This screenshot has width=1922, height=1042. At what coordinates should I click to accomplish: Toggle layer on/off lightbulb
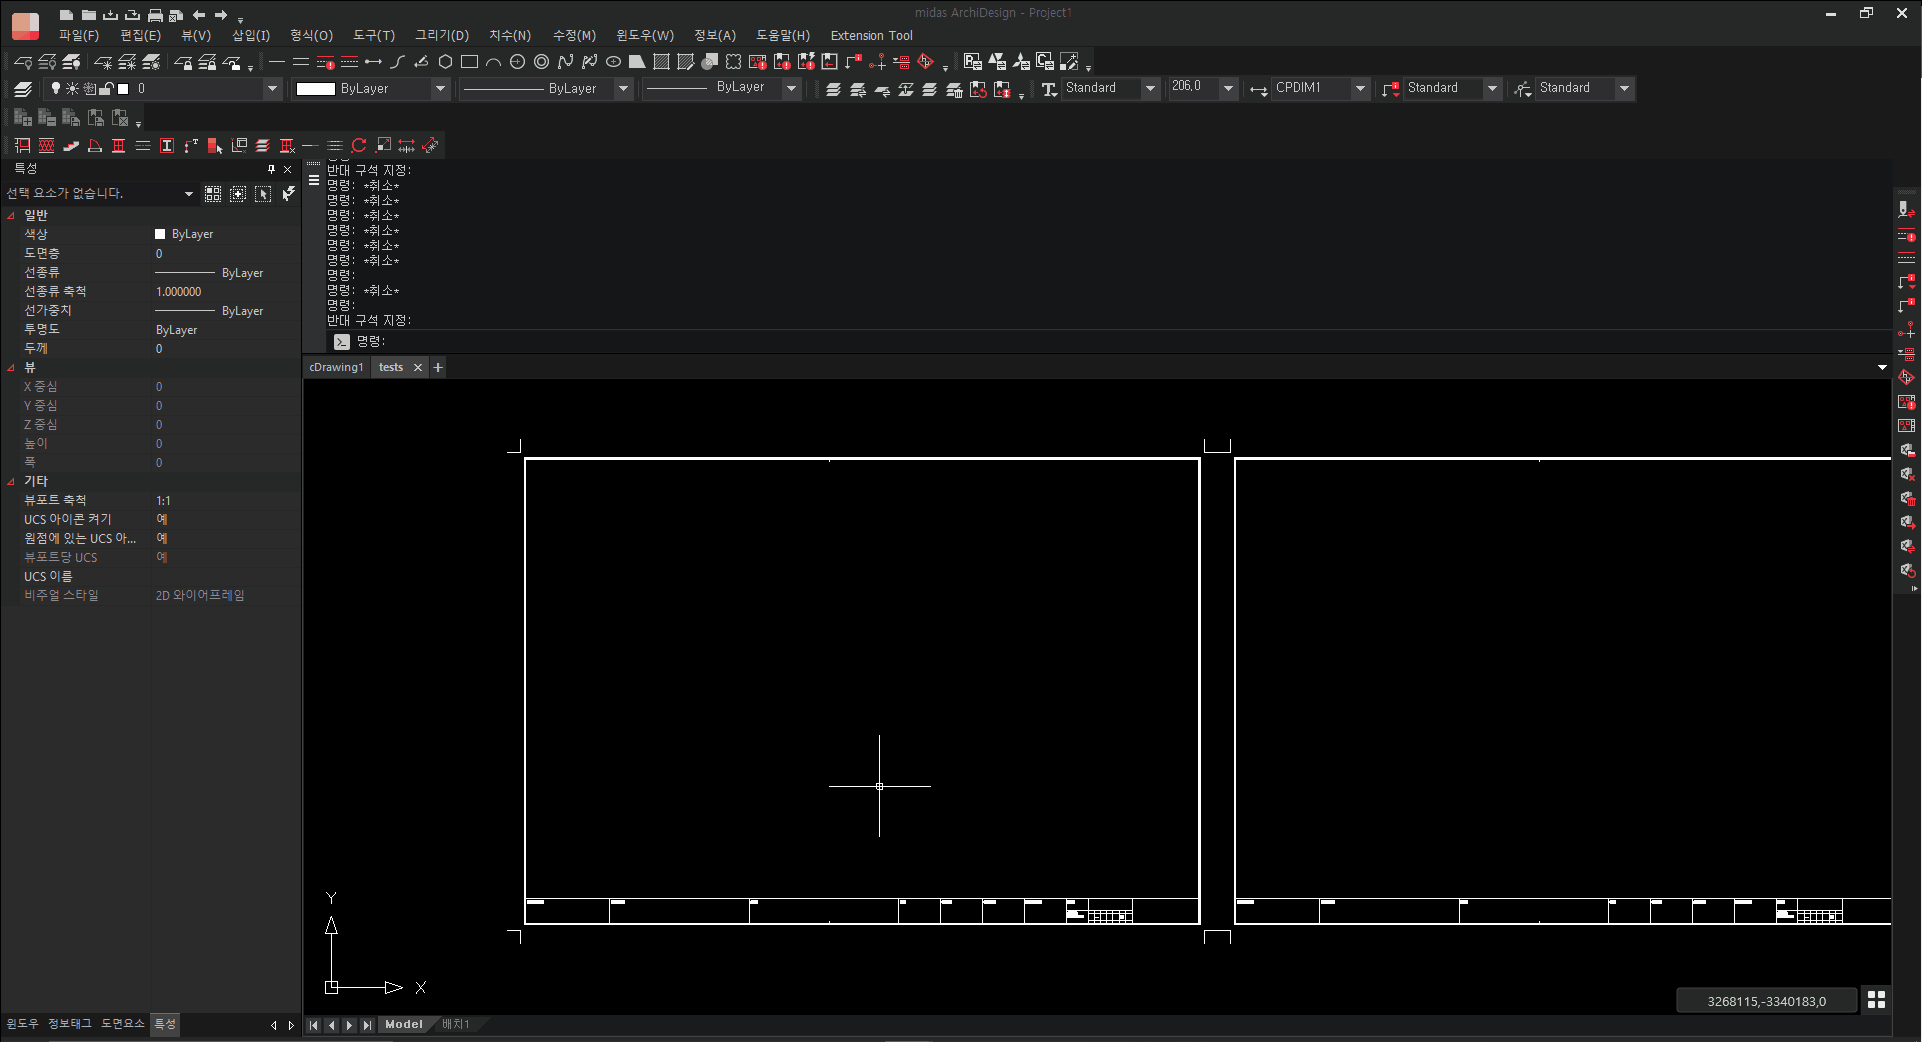coord(56,89)
